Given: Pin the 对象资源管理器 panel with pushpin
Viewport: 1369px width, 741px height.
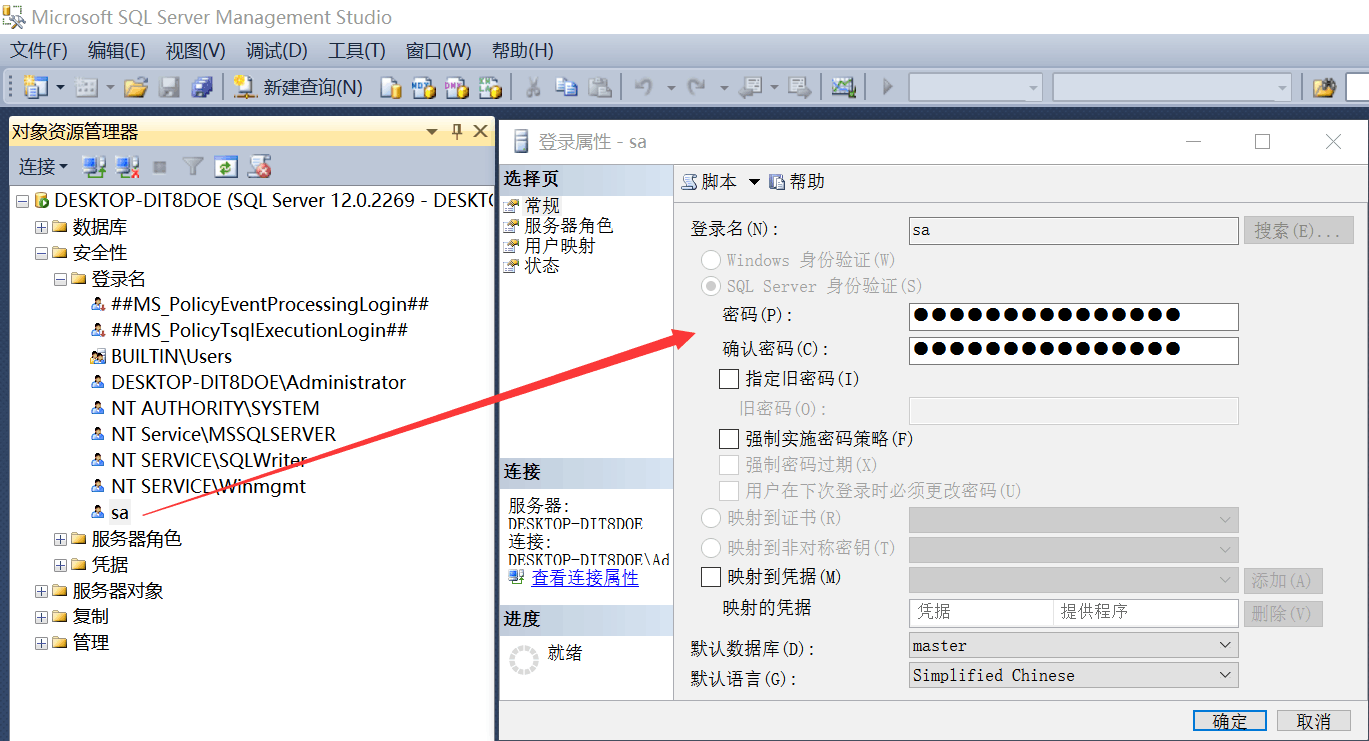Looking at the screenshot, I should point(457,131).
